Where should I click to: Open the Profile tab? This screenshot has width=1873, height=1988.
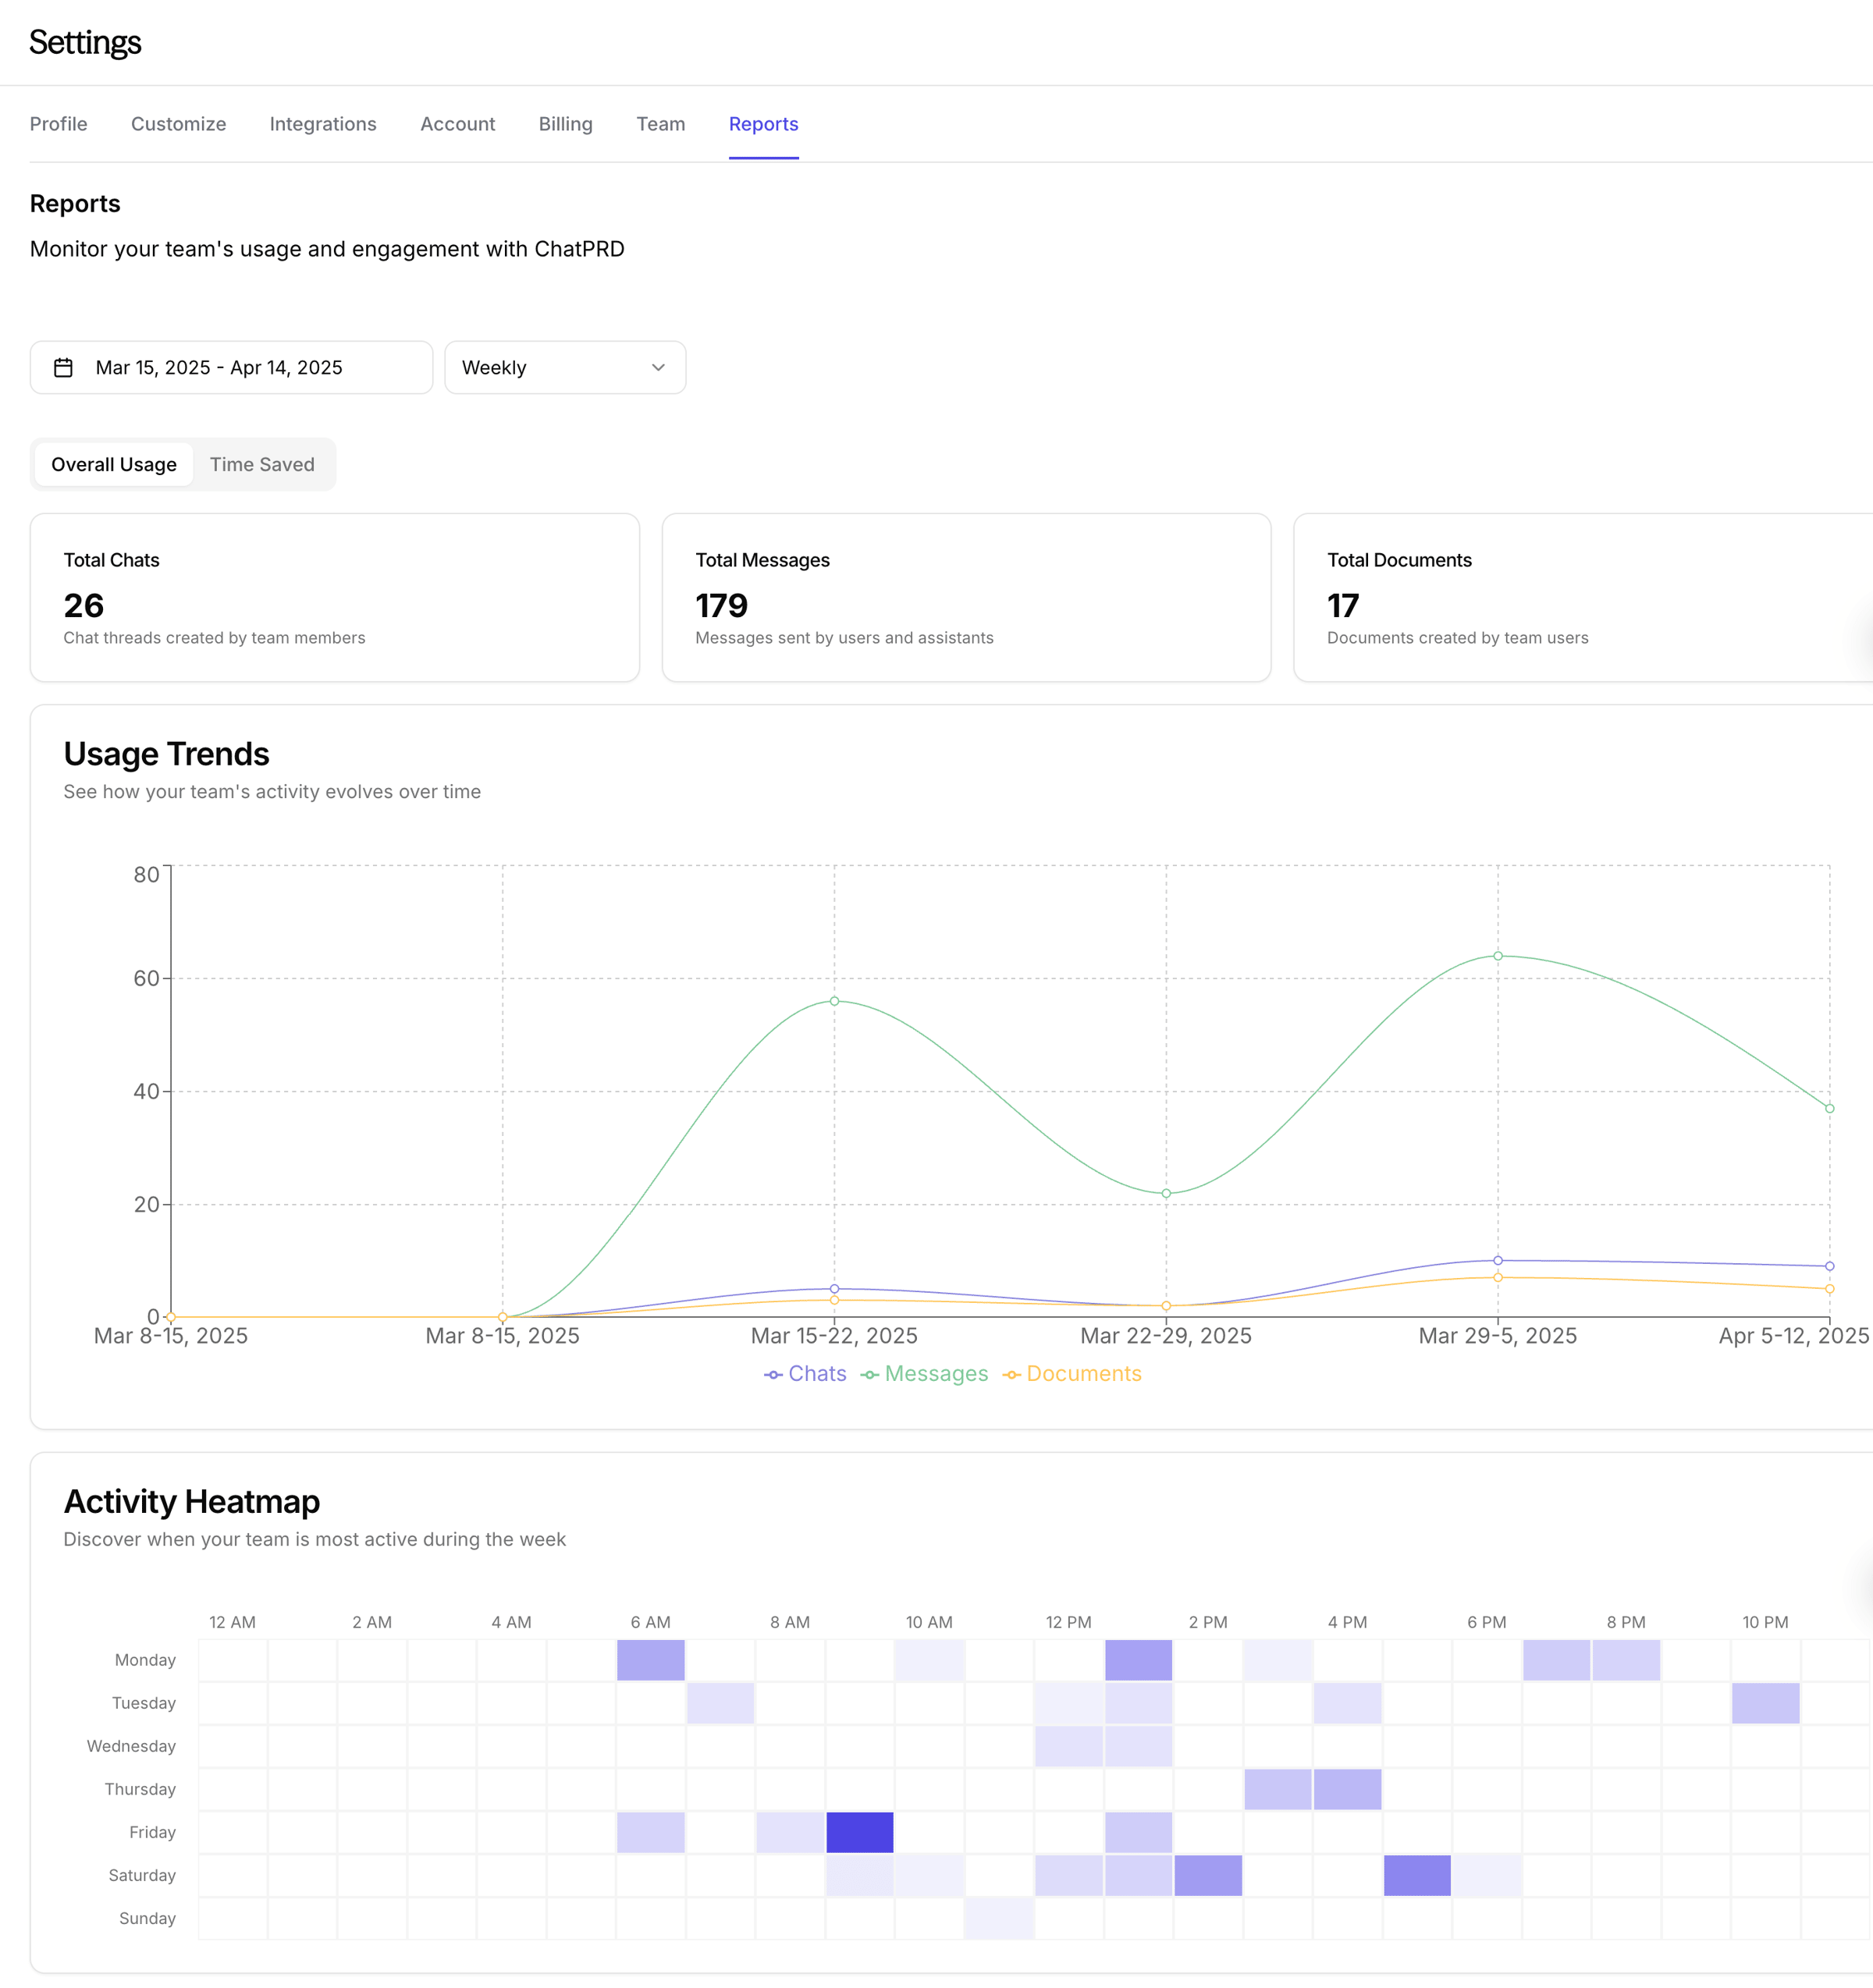(x=58, y=124)
